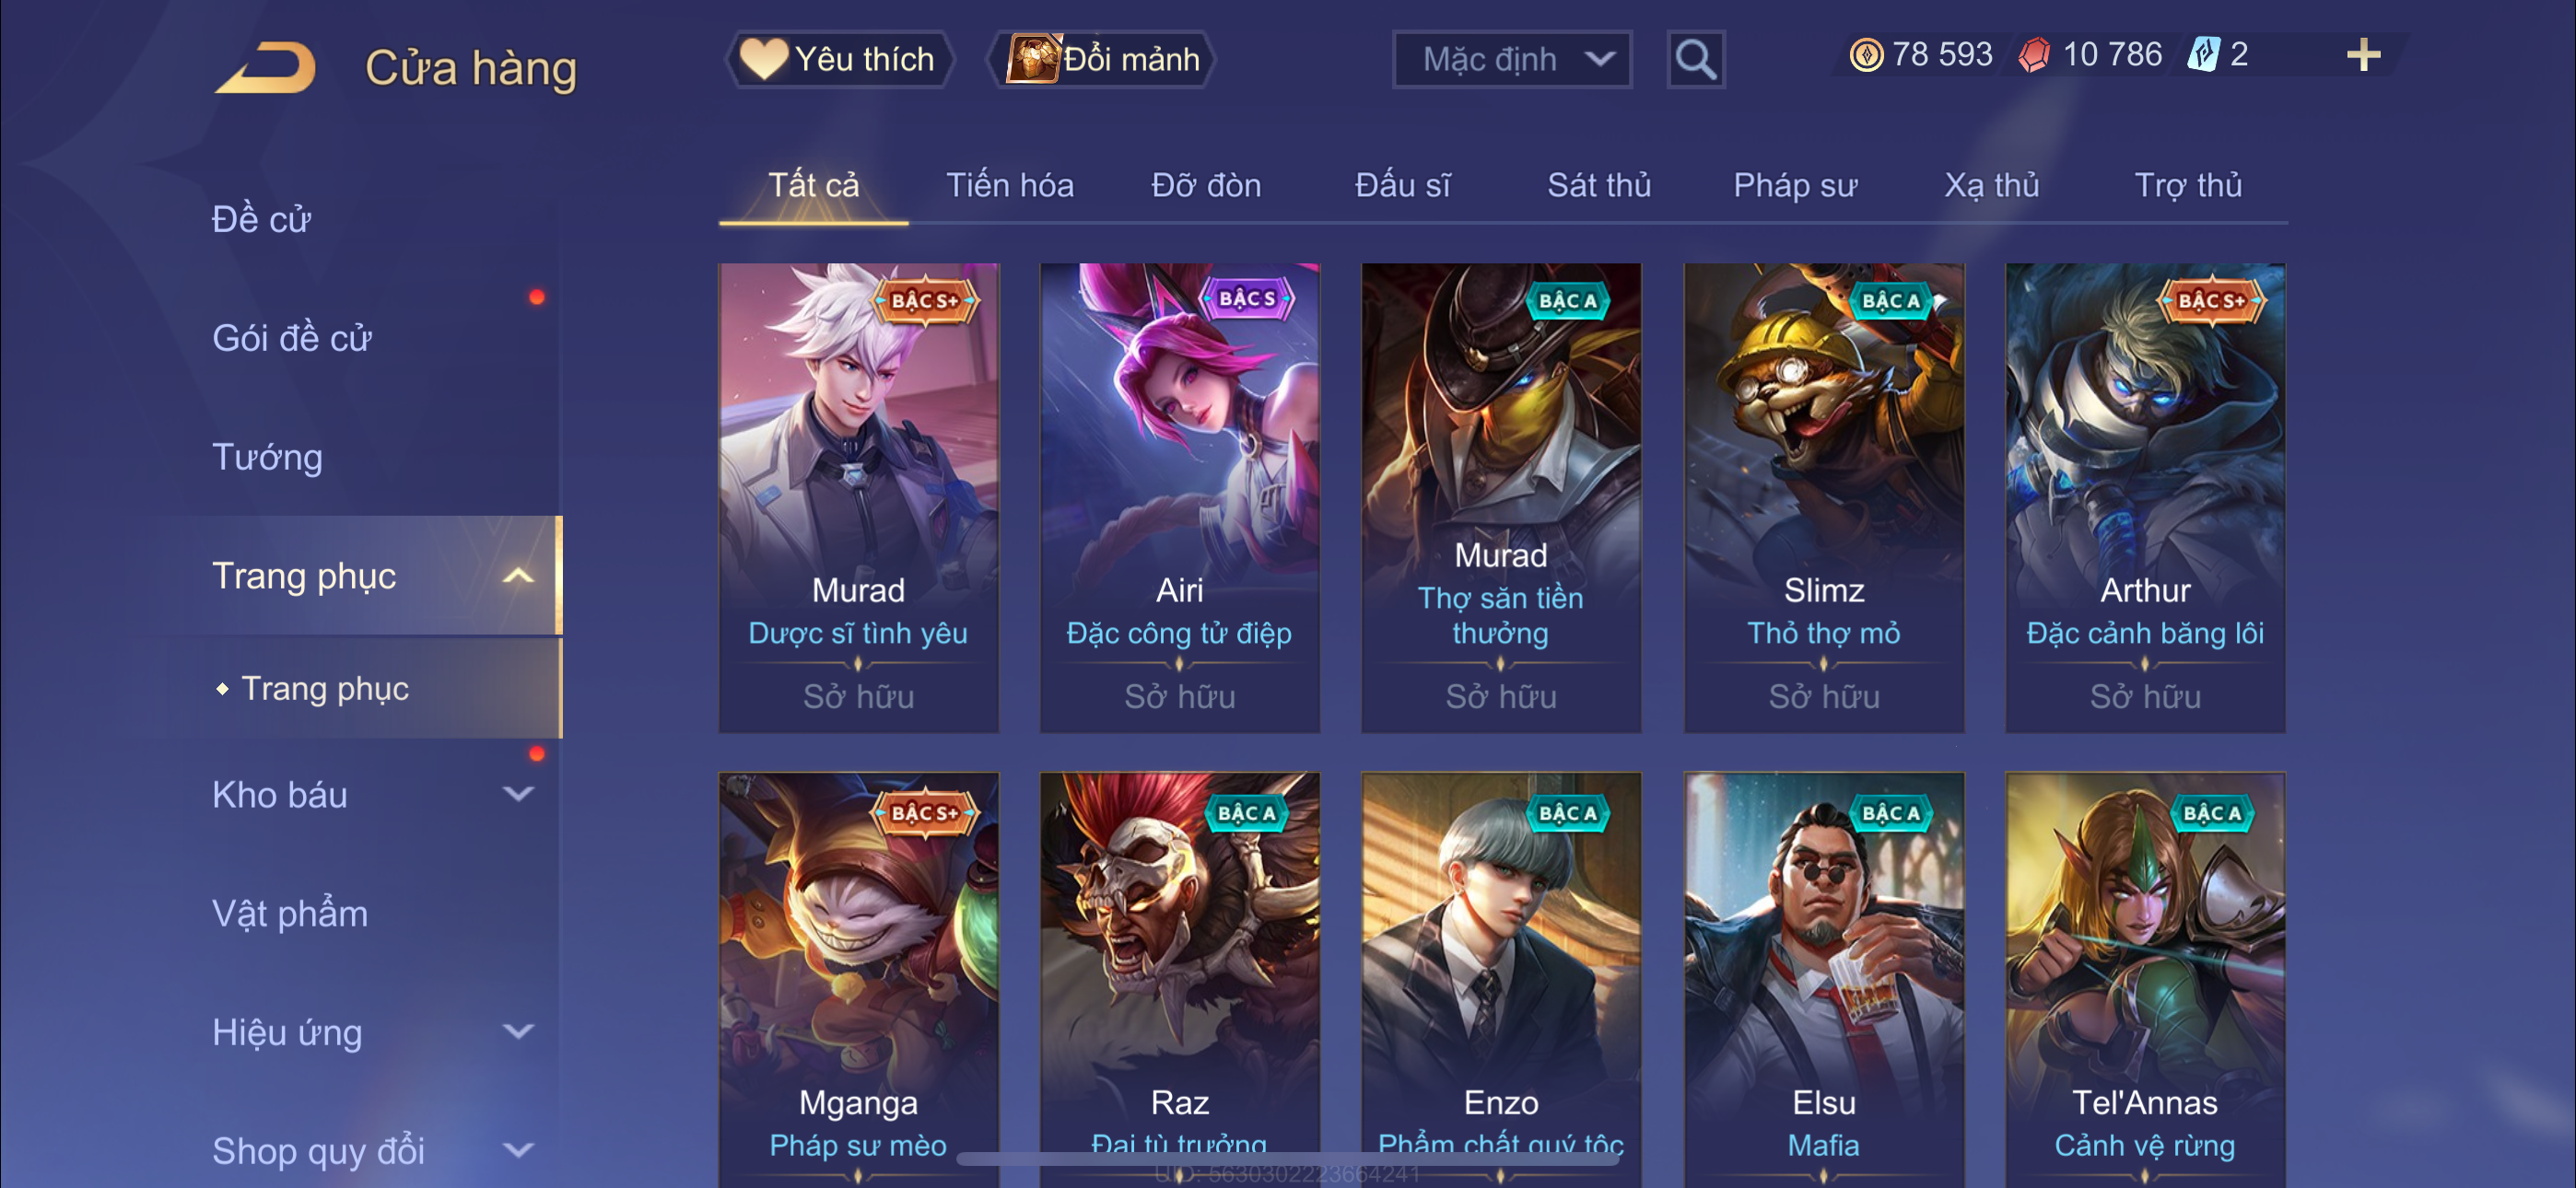Open Gói đề cử in the sidebar
The width and height of the screenshot is (2576, 1188).
(x=291, y=338)
